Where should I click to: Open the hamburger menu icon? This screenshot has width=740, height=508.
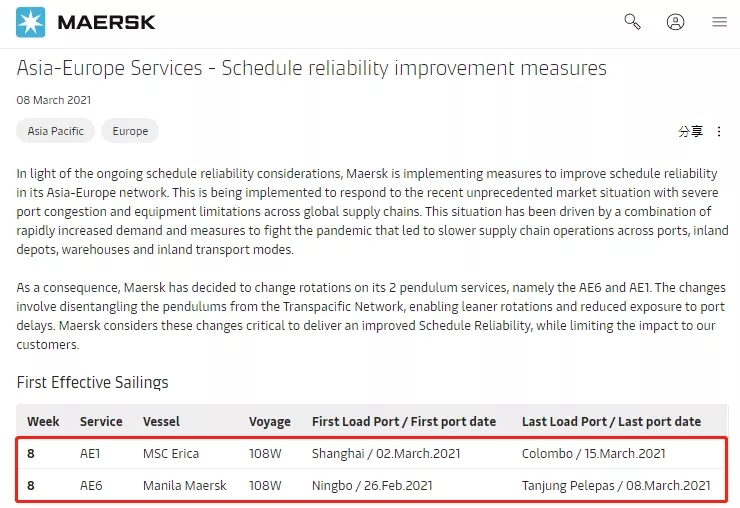(x=719, y=22)
